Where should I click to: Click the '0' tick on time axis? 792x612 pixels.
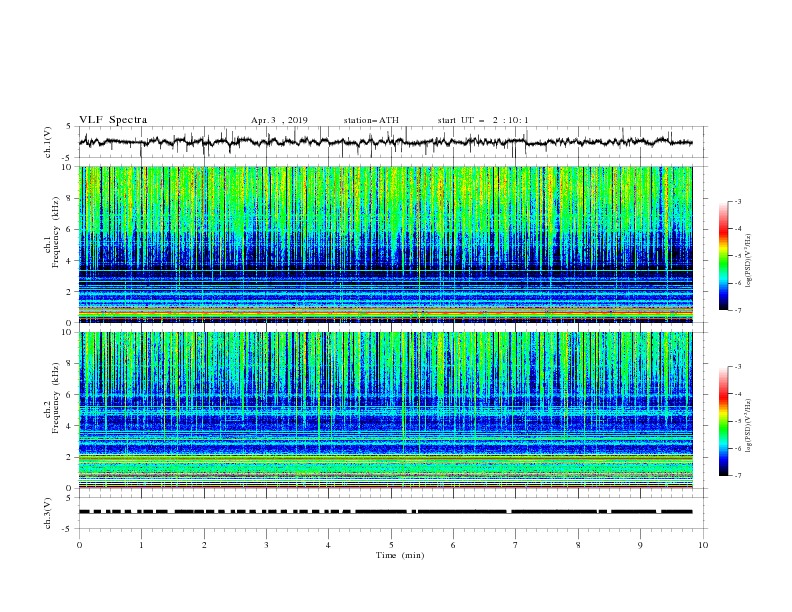[79, 545]
